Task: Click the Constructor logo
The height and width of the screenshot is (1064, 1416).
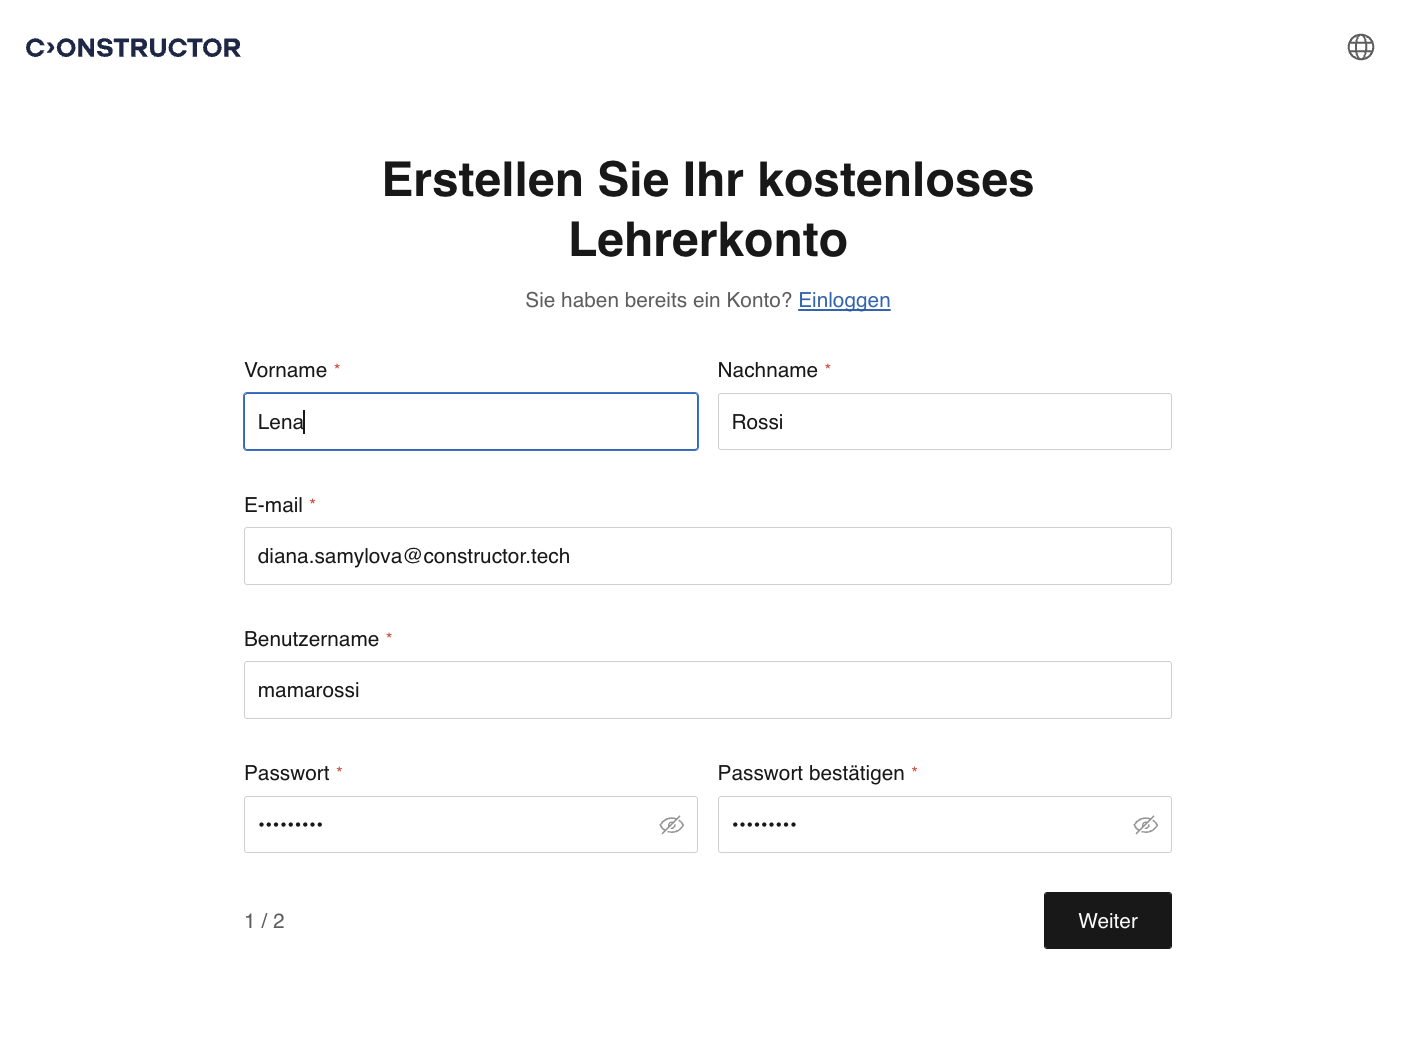Action: pos(133,48)
